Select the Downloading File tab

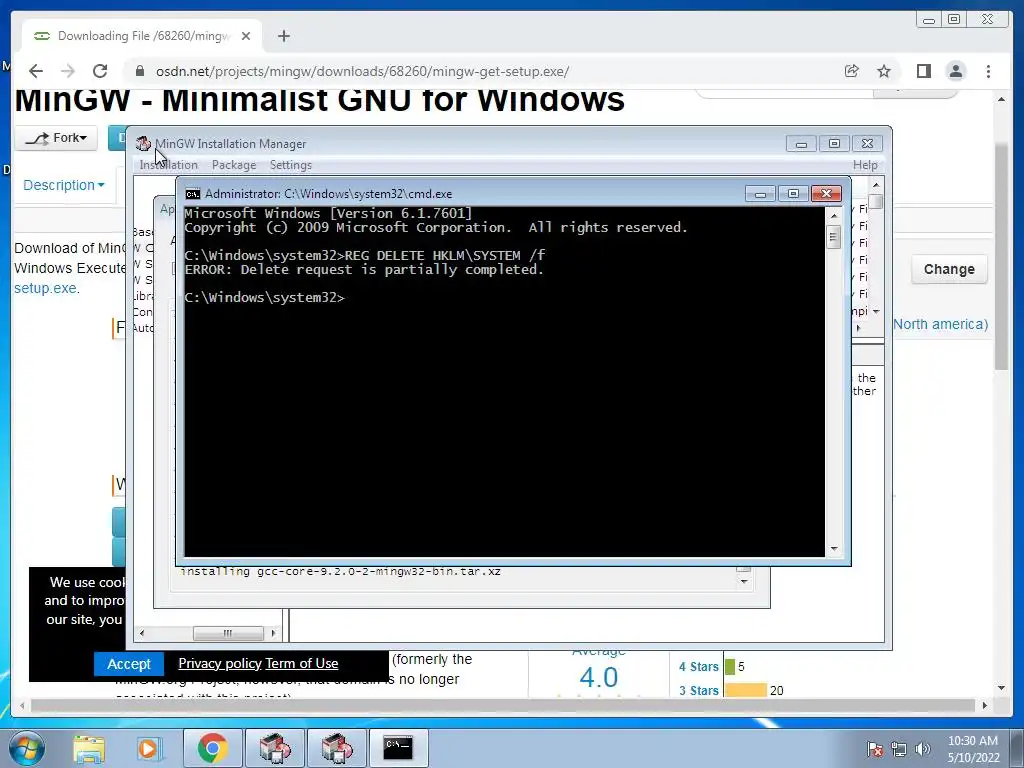coord(142,36)
